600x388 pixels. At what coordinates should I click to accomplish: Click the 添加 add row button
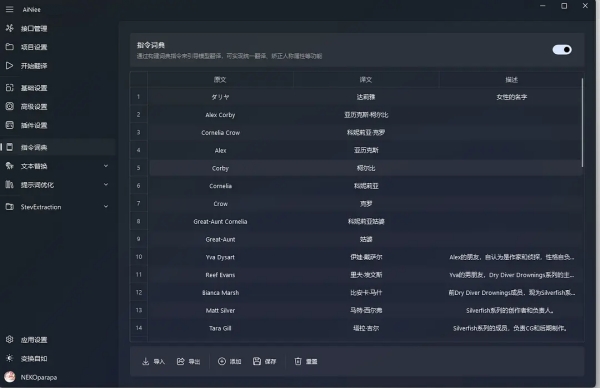click(230, 362)
